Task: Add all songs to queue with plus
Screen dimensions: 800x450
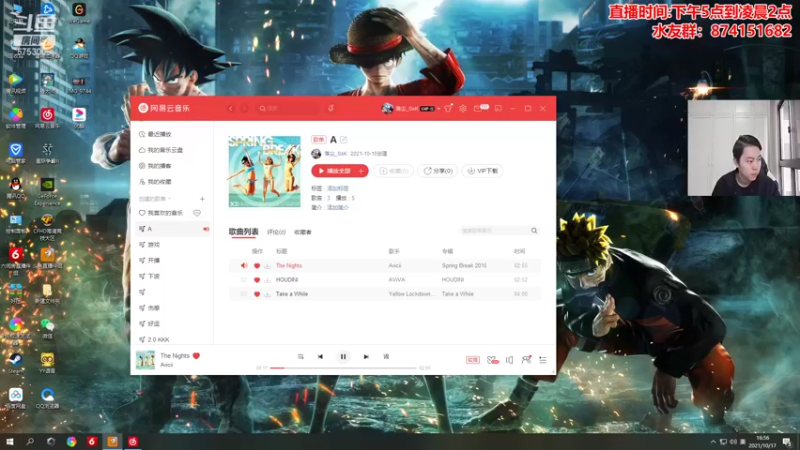Action: pyautogui.click(x=361, y=171)
